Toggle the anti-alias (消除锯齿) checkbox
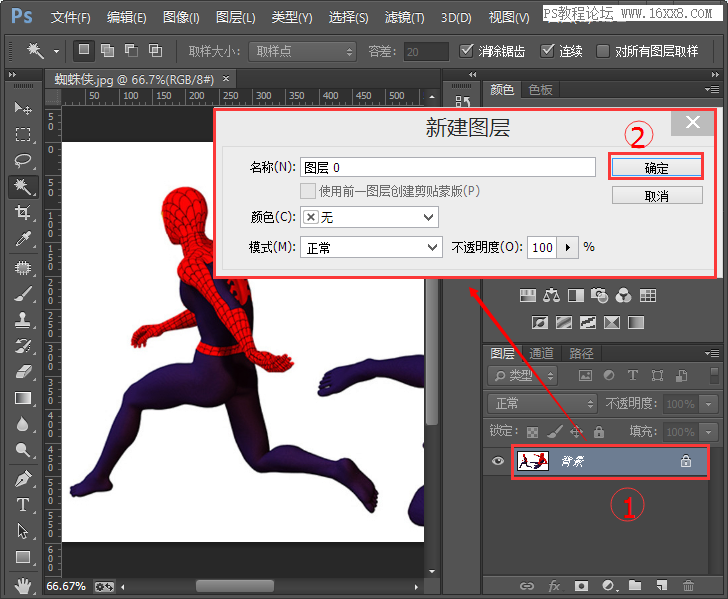This screenshot has width=728, height=599. click(x=466, y=50)
